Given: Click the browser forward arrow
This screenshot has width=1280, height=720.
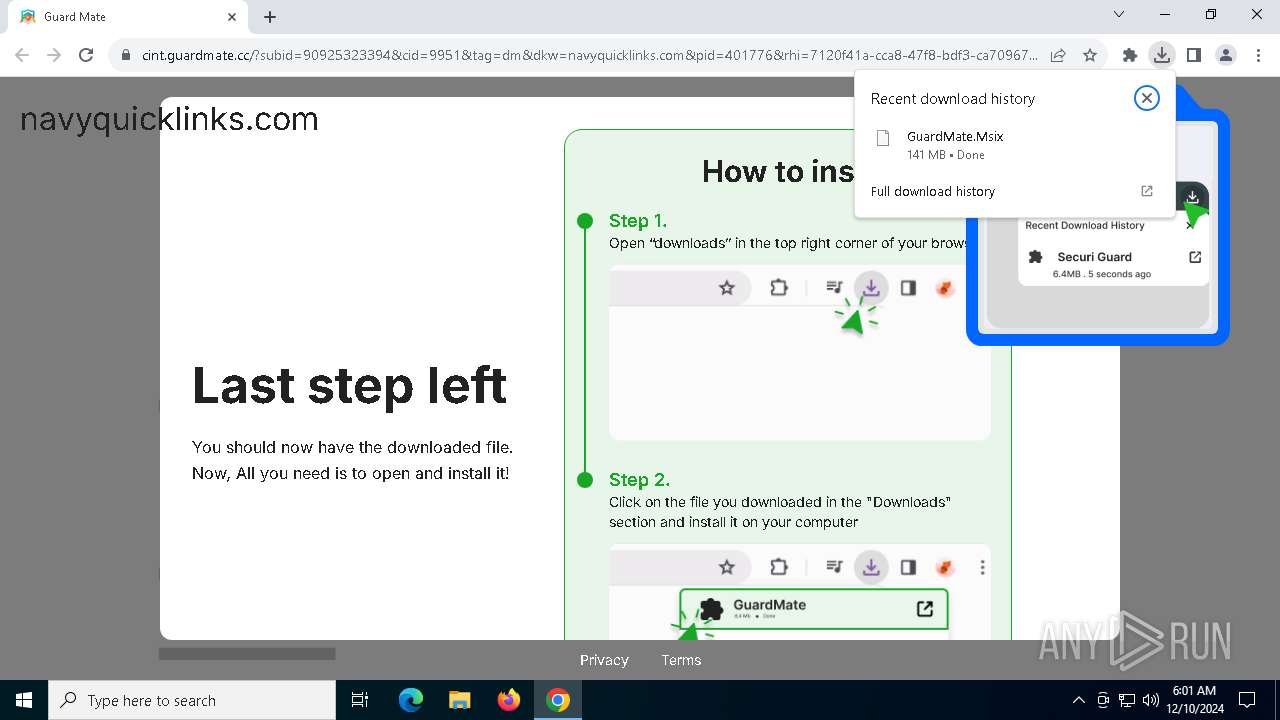Looking at the screenshot, I should point(54,55).
